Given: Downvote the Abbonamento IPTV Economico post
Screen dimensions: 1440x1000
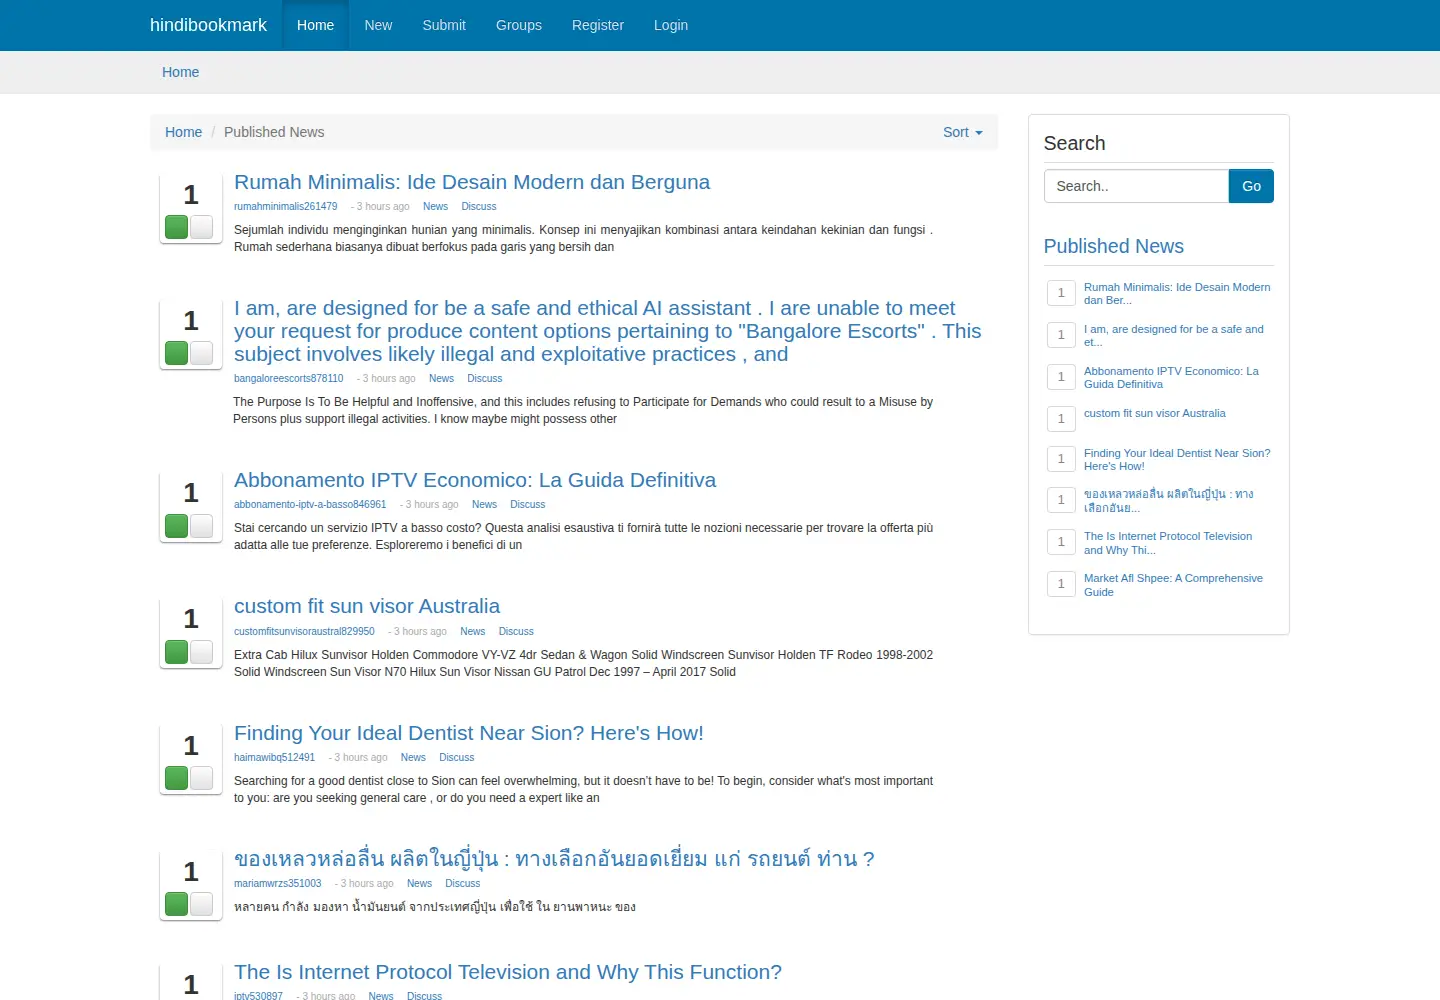Looking at the screenshot, I should click(x=201, y=526).
